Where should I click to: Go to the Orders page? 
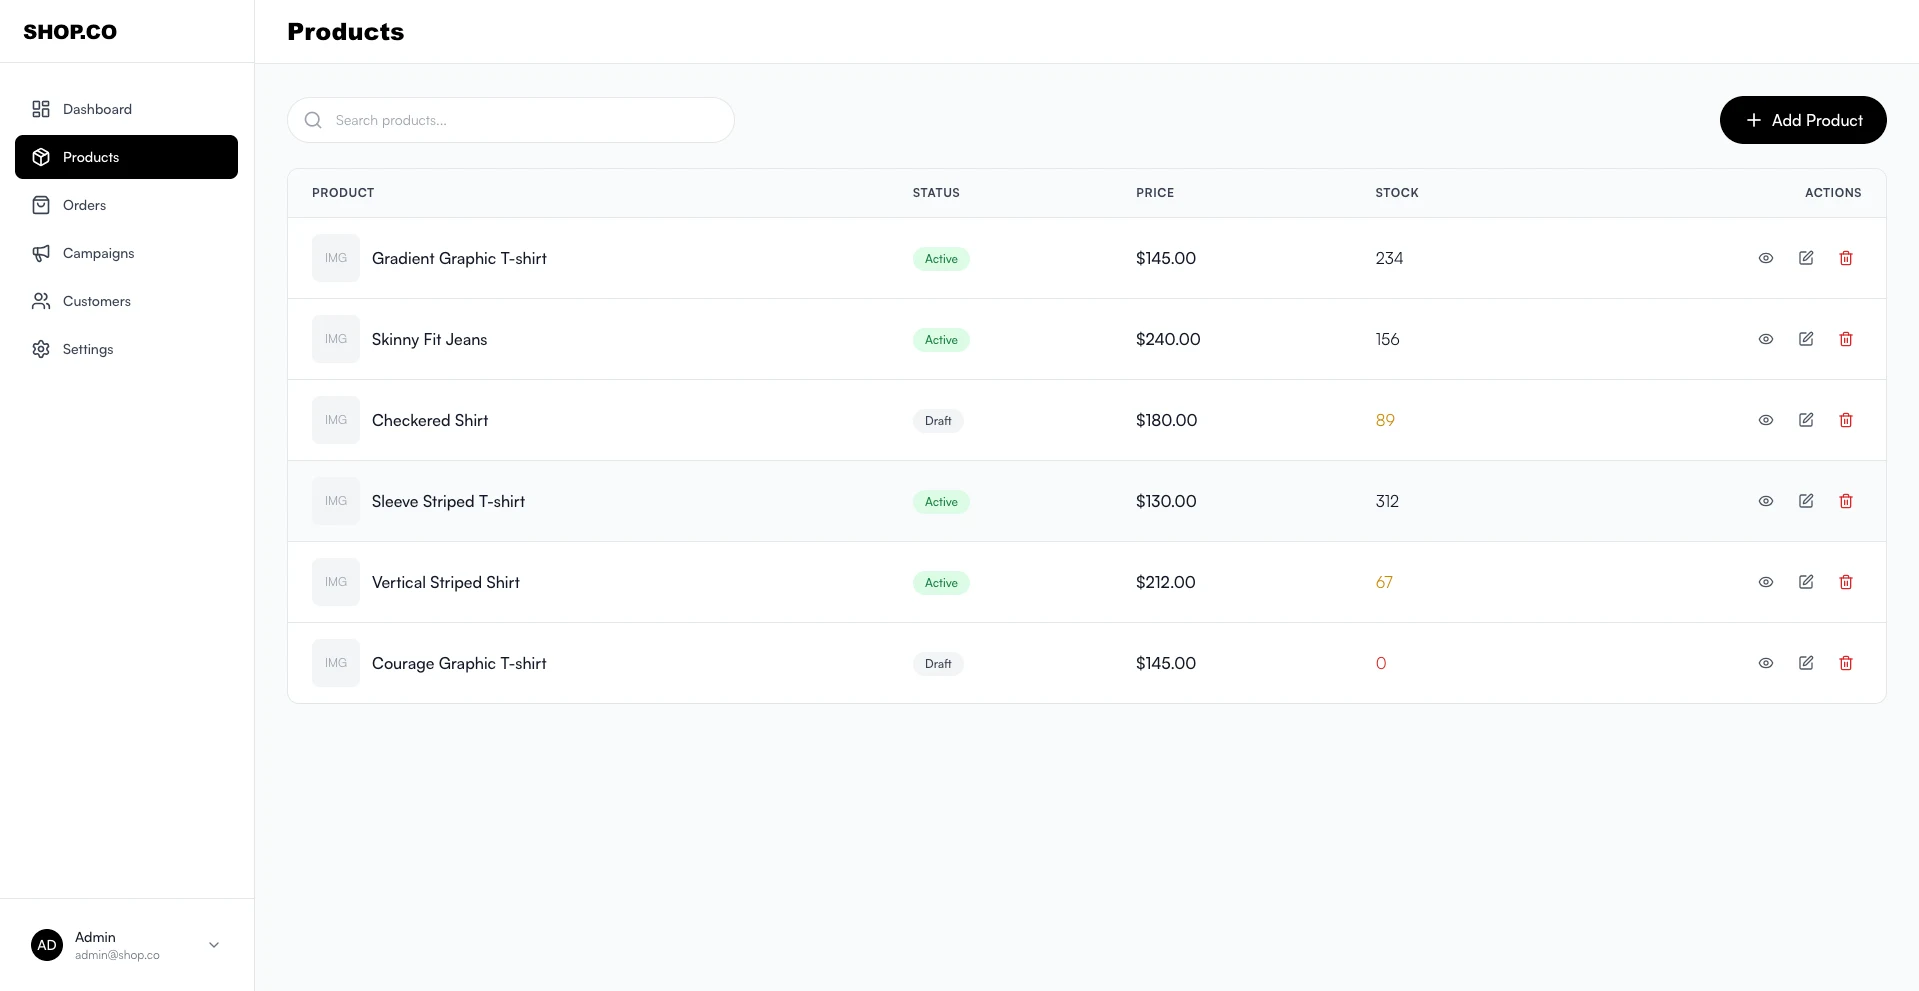[x=84, y=205]
